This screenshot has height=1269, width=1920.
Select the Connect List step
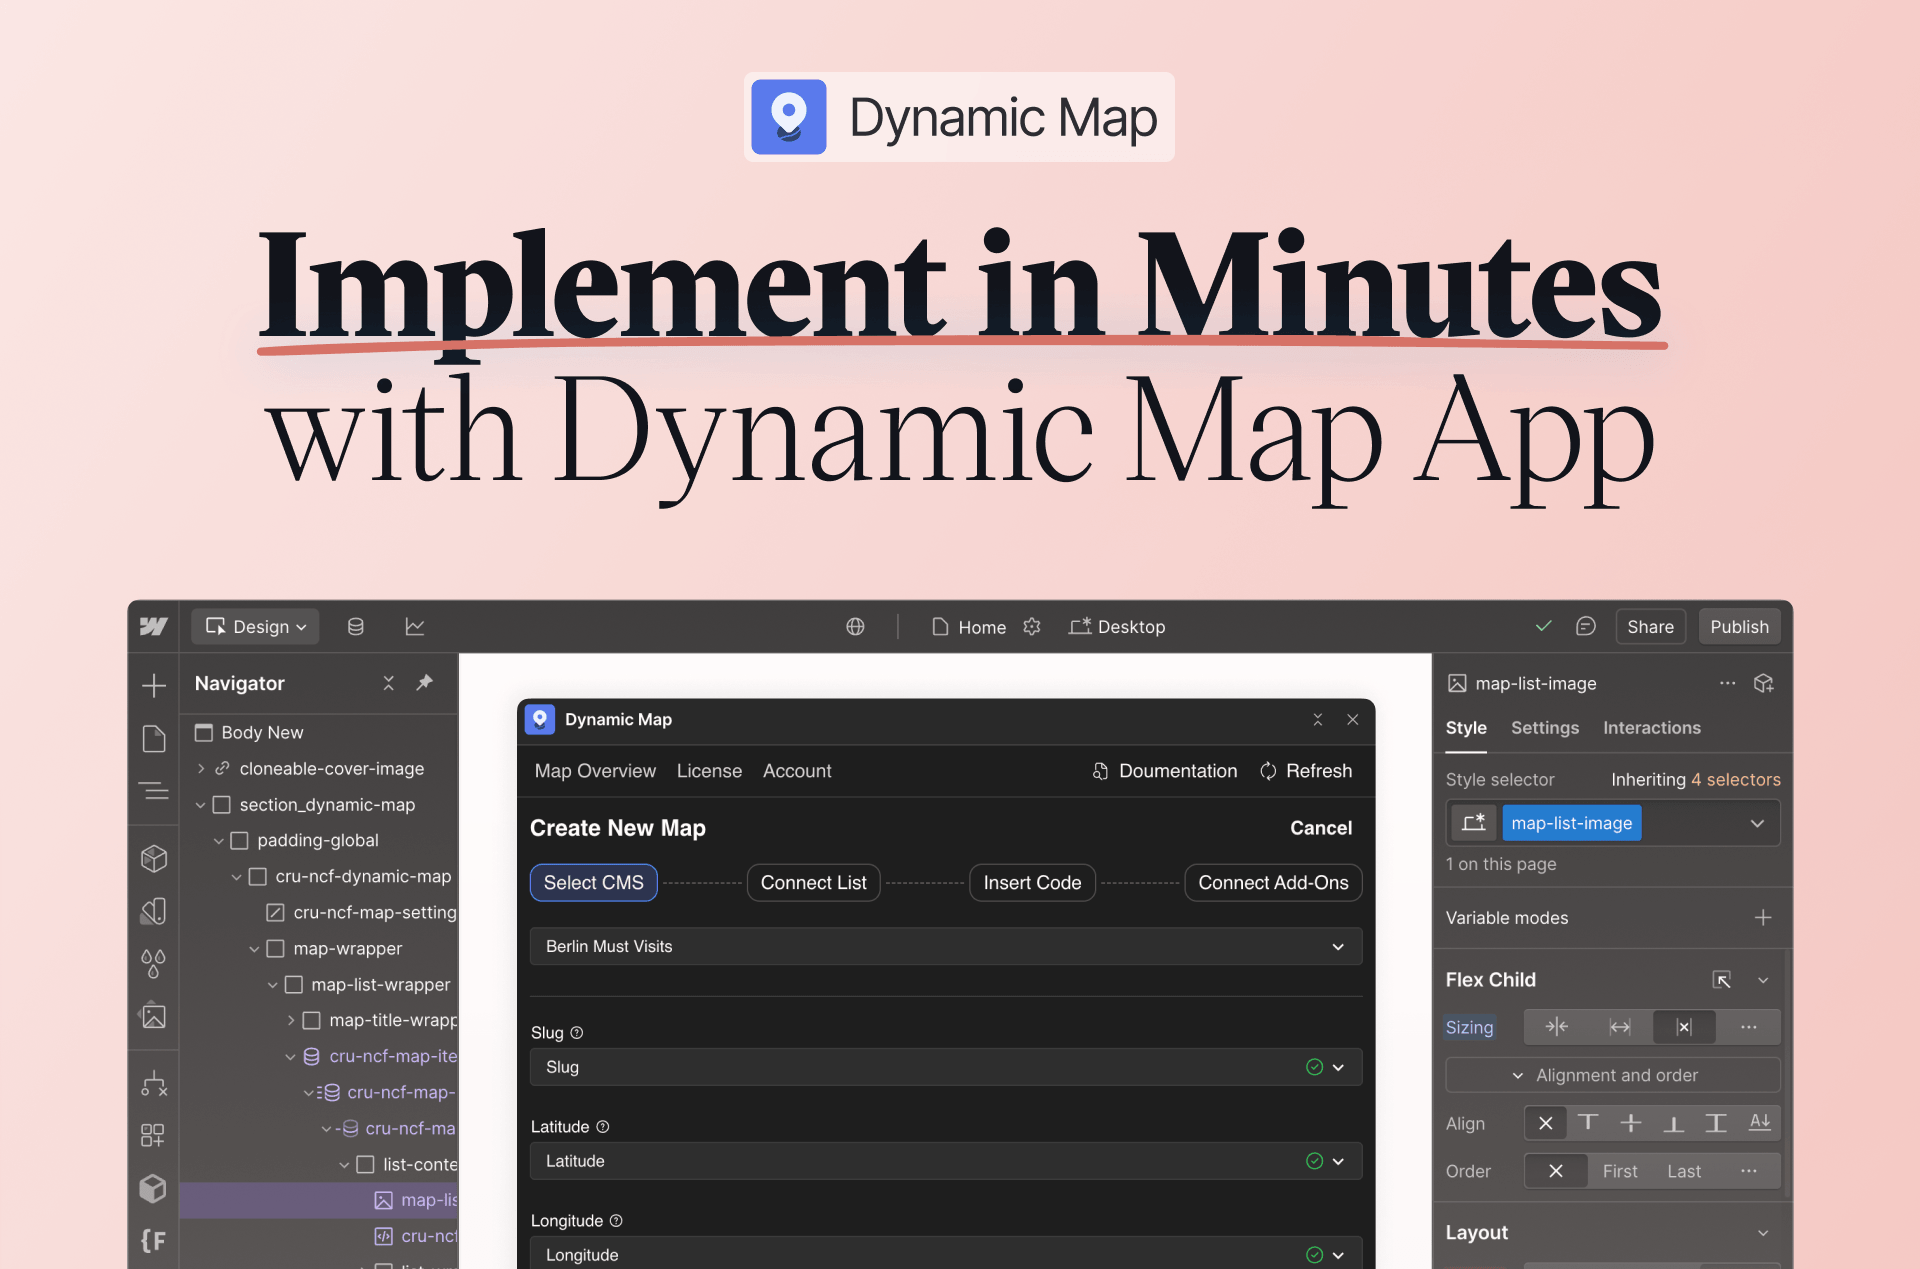813,883
